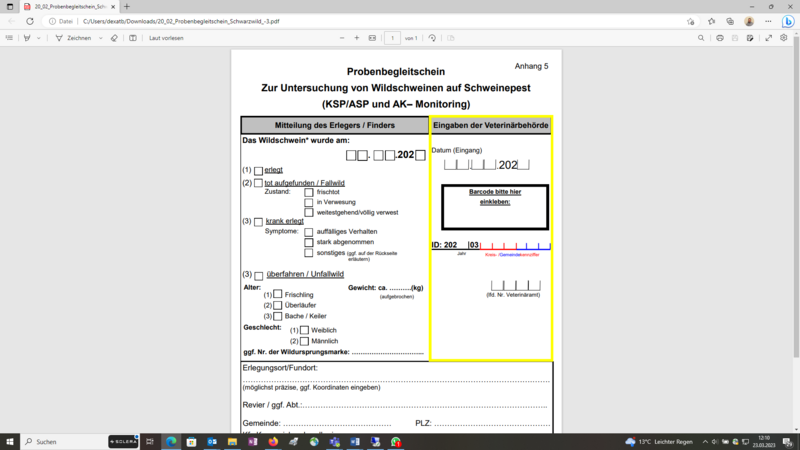
Task: Check 'tot aufgefunden / Fallwild' checkbox
Action: (258, 183)
